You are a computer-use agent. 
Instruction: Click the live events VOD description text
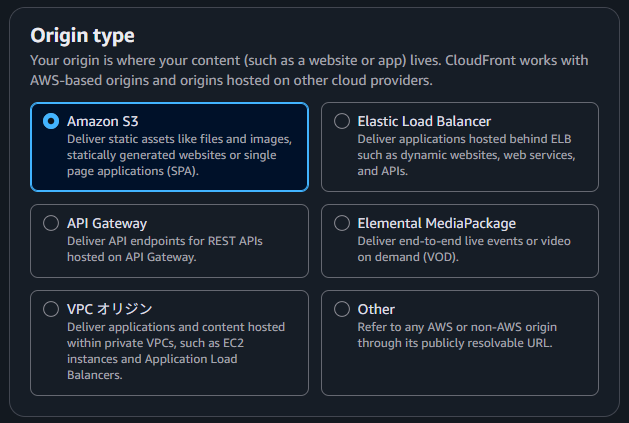[464, 249]
